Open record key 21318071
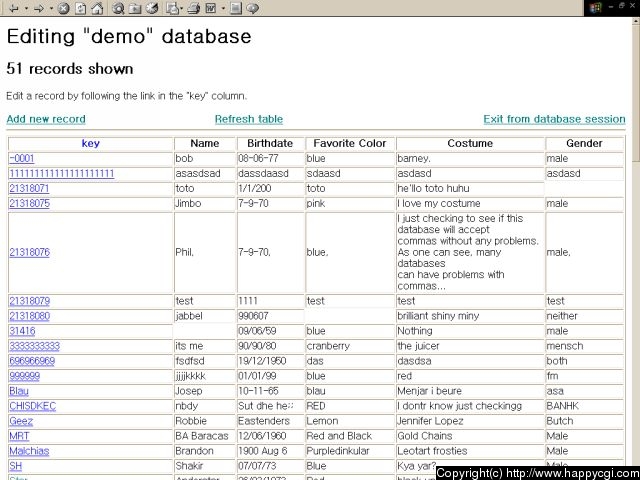Screen dimensions: 640x480 pos(29,189)
